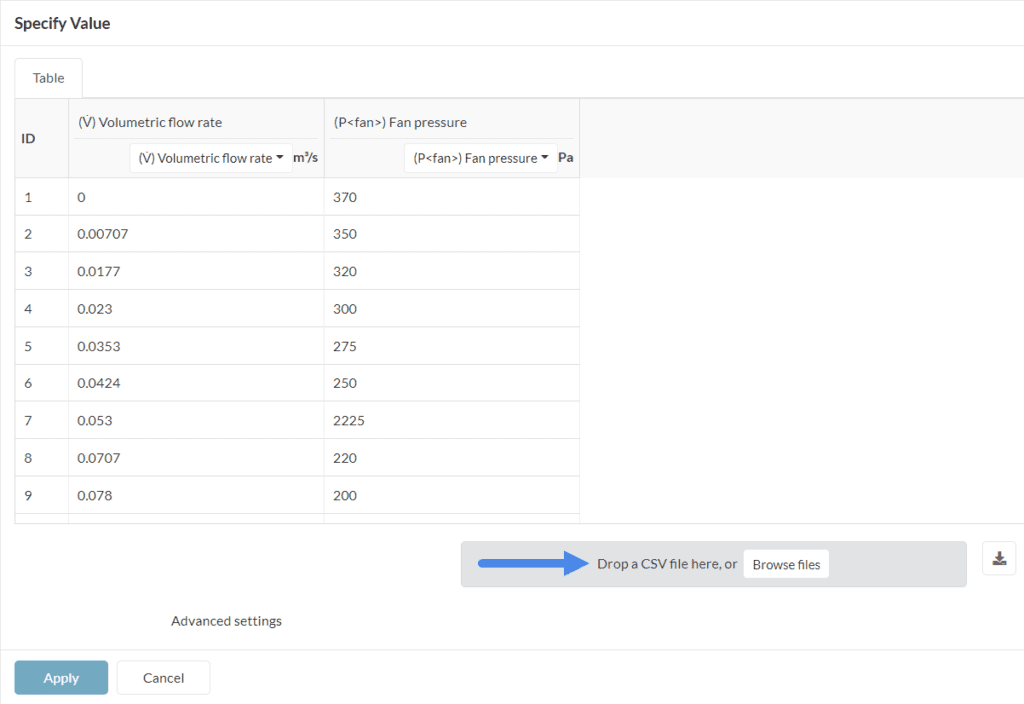
Task: Click the fan pressure cell showing 220
Action: click(x=451, y=458)
